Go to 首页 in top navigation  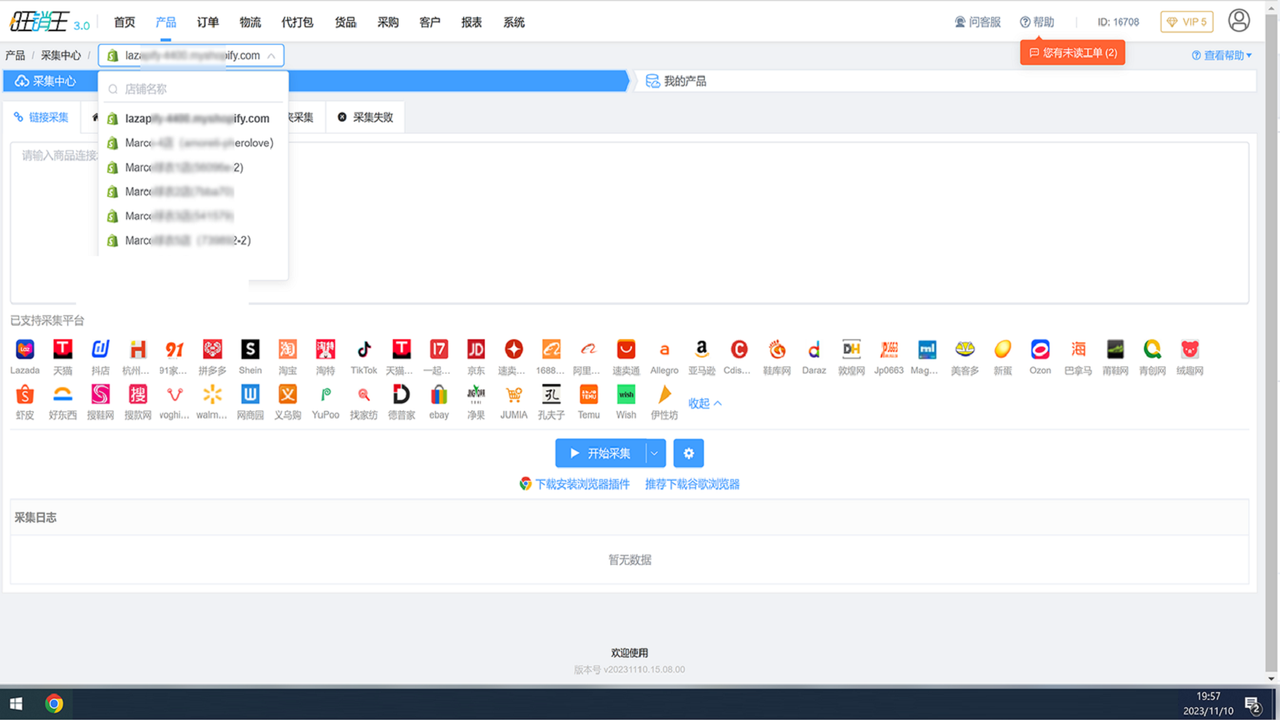tap(124, 22)
